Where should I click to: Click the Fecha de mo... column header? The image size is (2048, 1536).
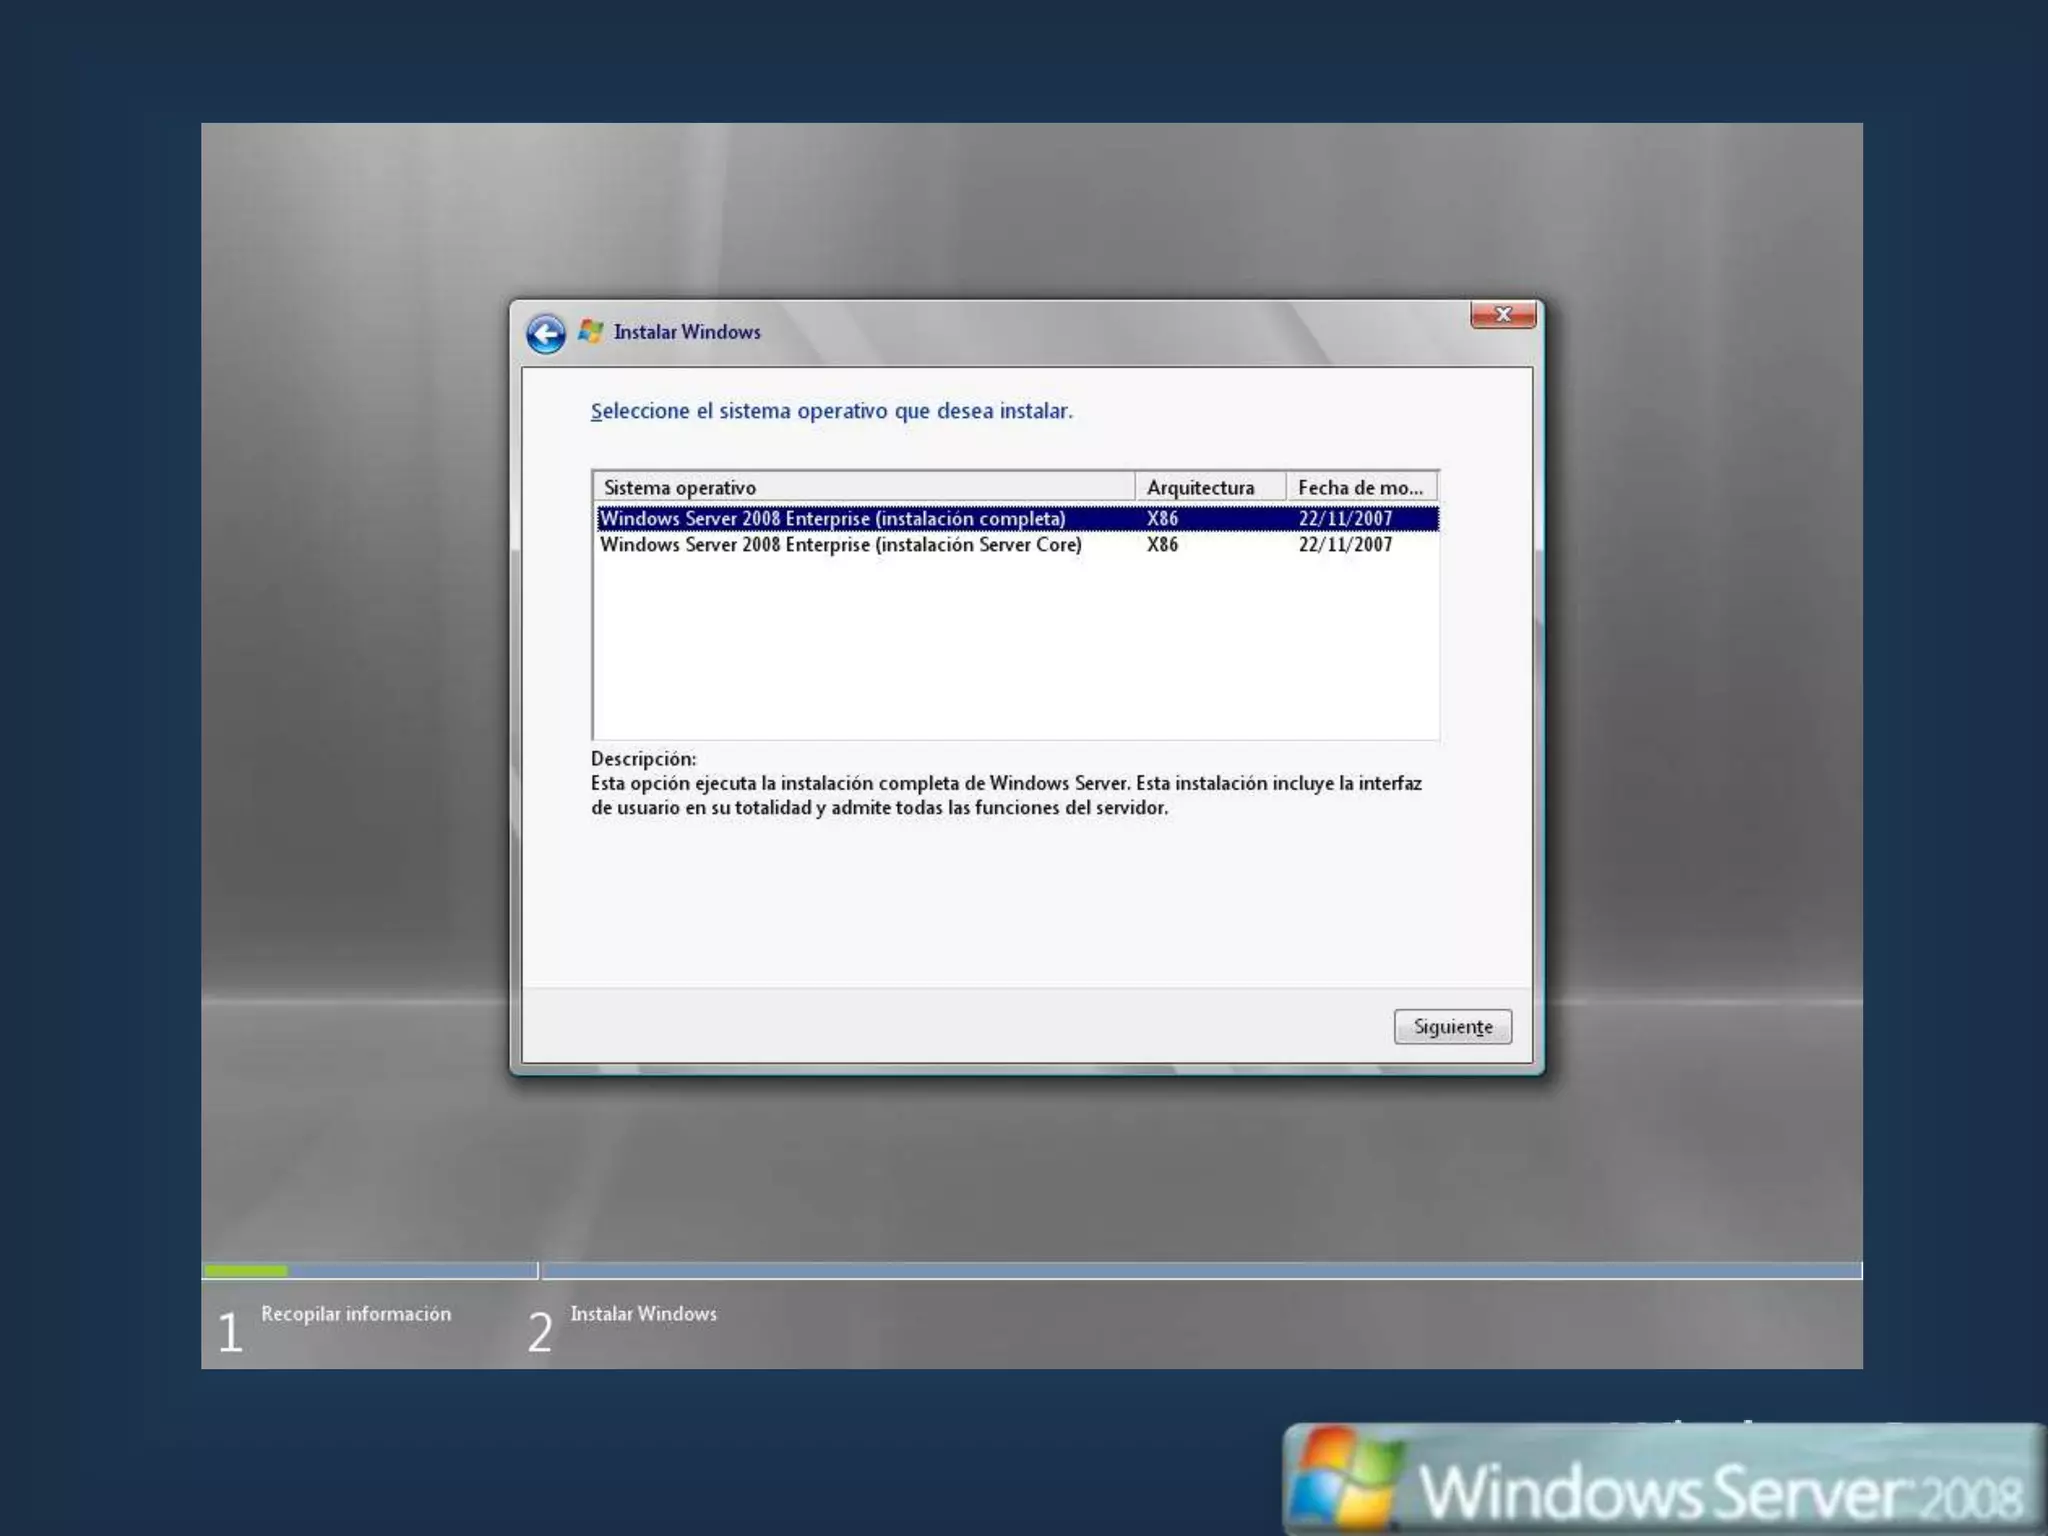pos(1360,488)
